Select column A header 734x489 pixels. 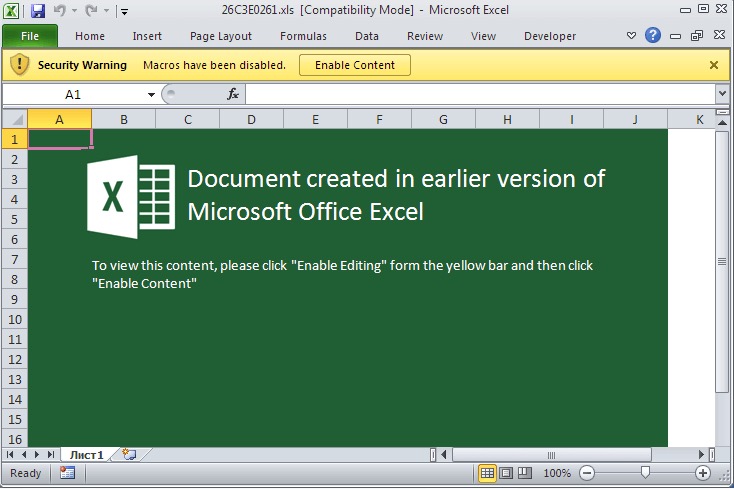59,119
